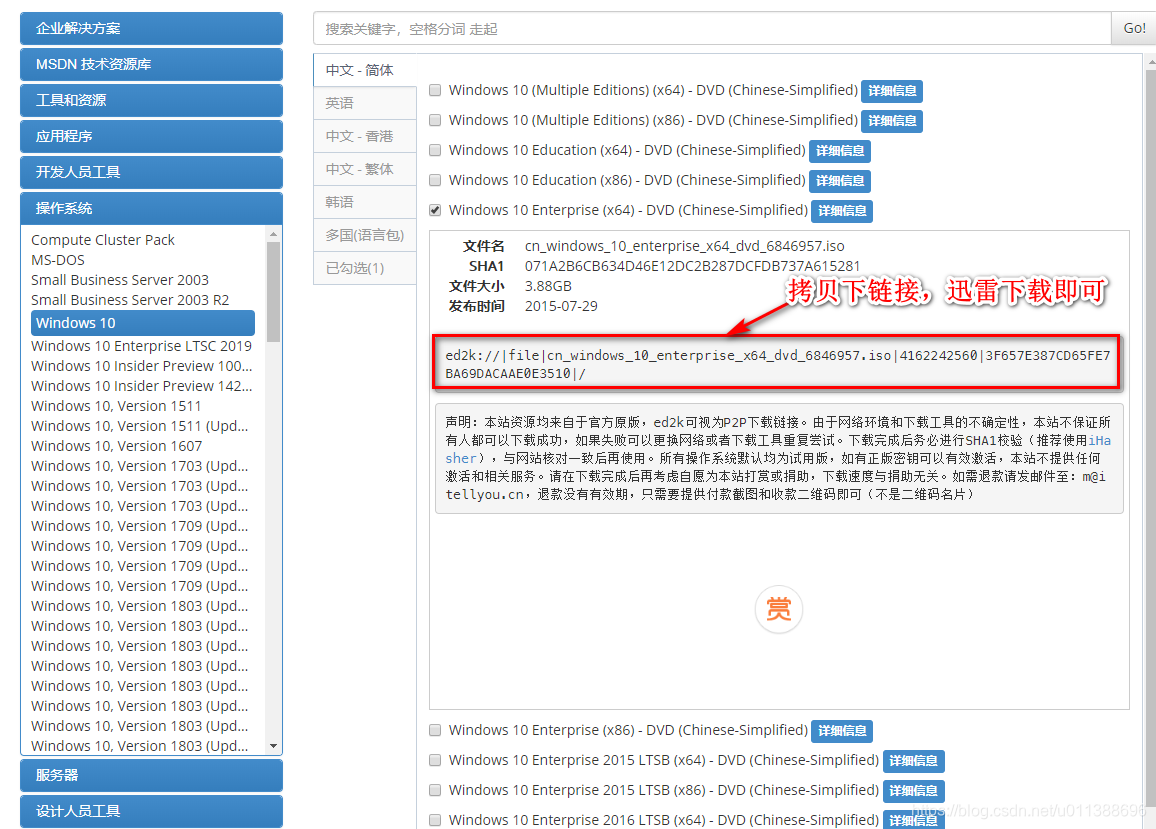Tick Windows 10 Education (x86) checkbox
The width and height of the screenshot is (1156, 829).
click(x=435, y=180)
